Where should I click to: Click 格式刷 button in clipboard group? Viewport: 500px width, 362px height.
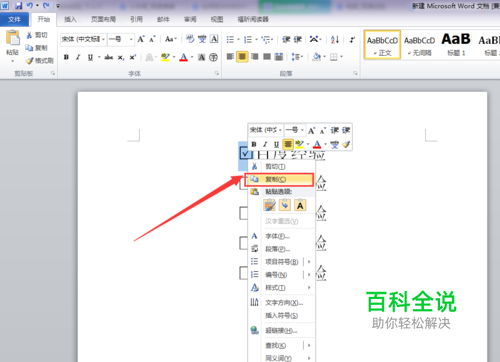(40, 61)
